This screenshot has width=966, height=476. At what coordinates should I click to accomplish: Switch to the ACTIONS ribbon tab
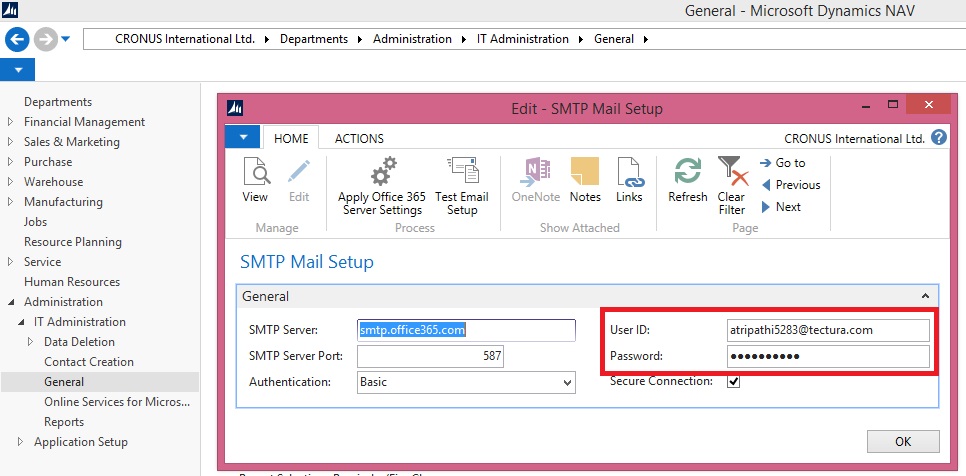click(x=359, y=139)
